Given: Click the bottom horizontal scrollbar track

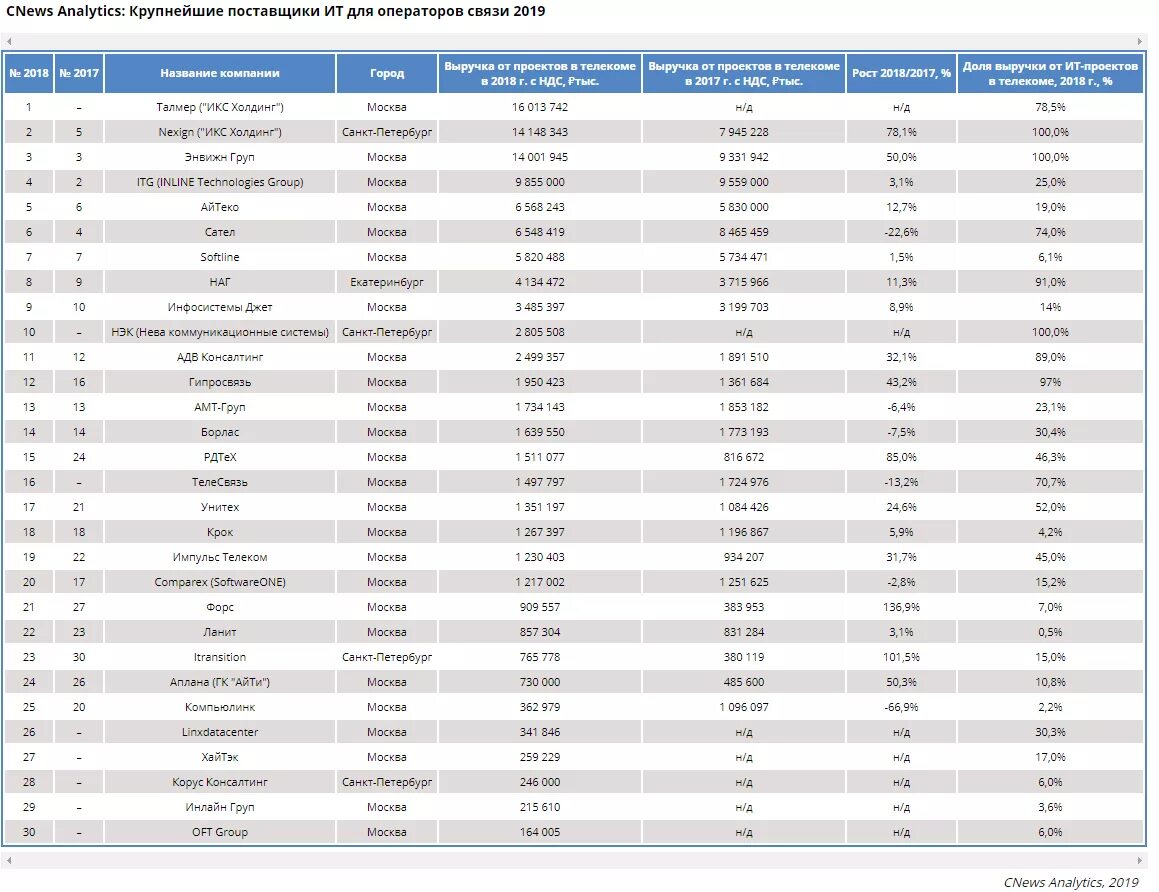Looking at the screenshot, I should pos(574,860).
